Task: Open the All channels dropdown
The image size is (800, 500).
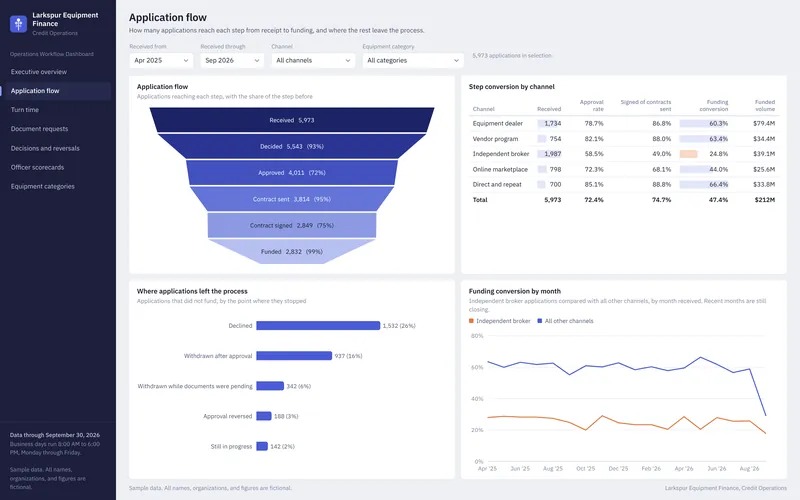Action: pyautogui.click(x=313, y=60)
